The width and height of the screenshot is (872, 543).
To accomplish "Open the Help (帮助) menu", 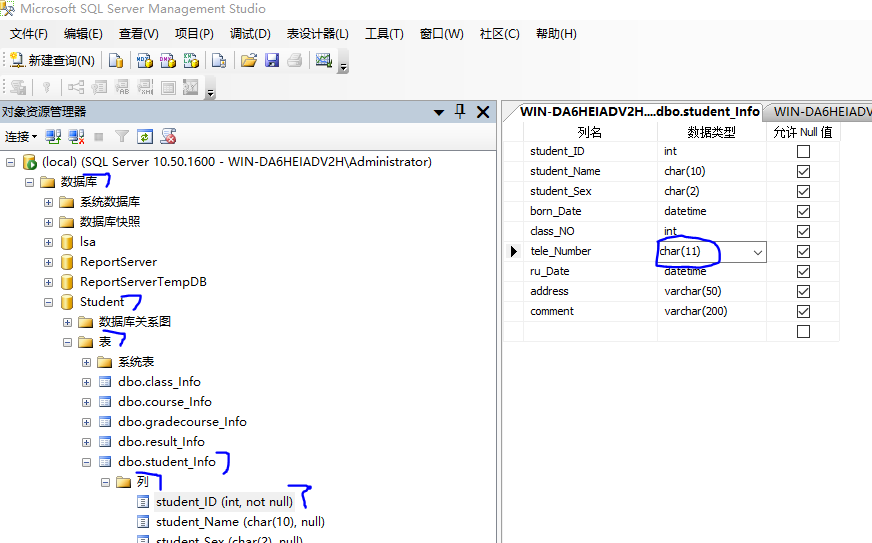I will [x=556, y=34].
